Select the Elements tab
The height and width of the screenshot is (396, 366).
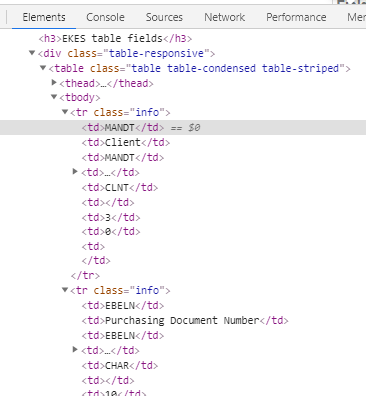[44, 17]
